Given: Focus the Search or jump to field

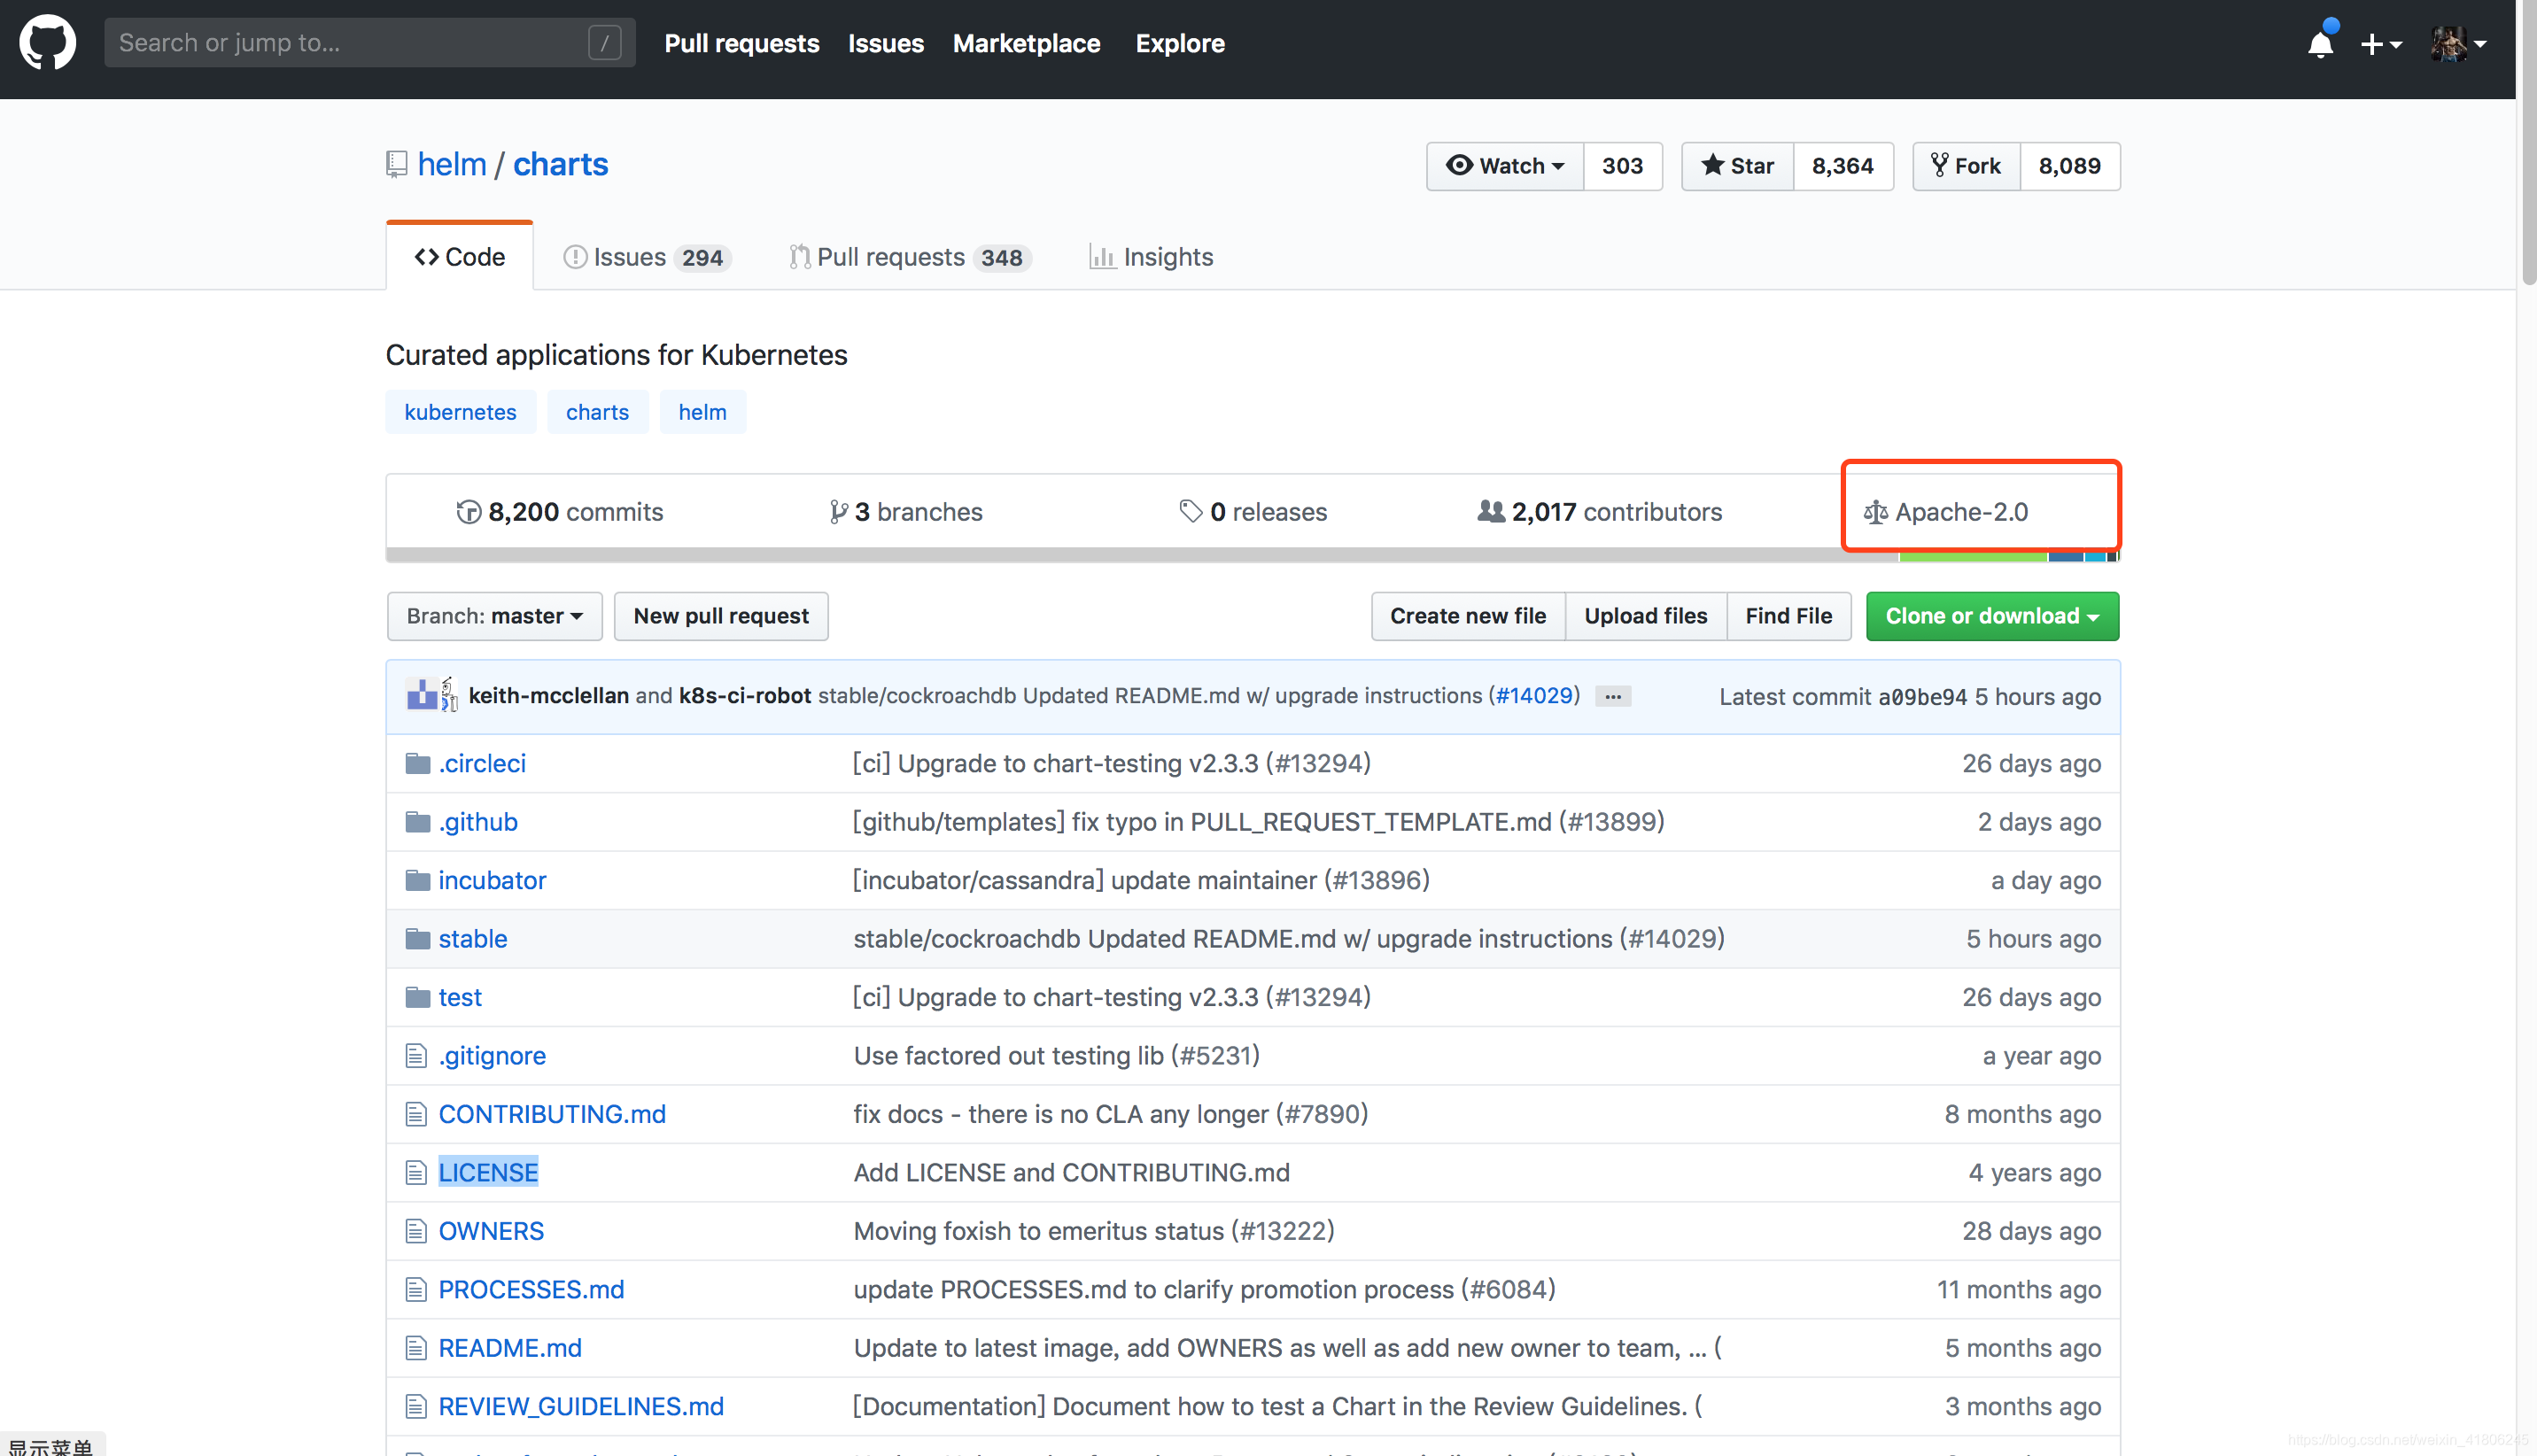Looking at the screenshot, I should [x=369, y=42].
